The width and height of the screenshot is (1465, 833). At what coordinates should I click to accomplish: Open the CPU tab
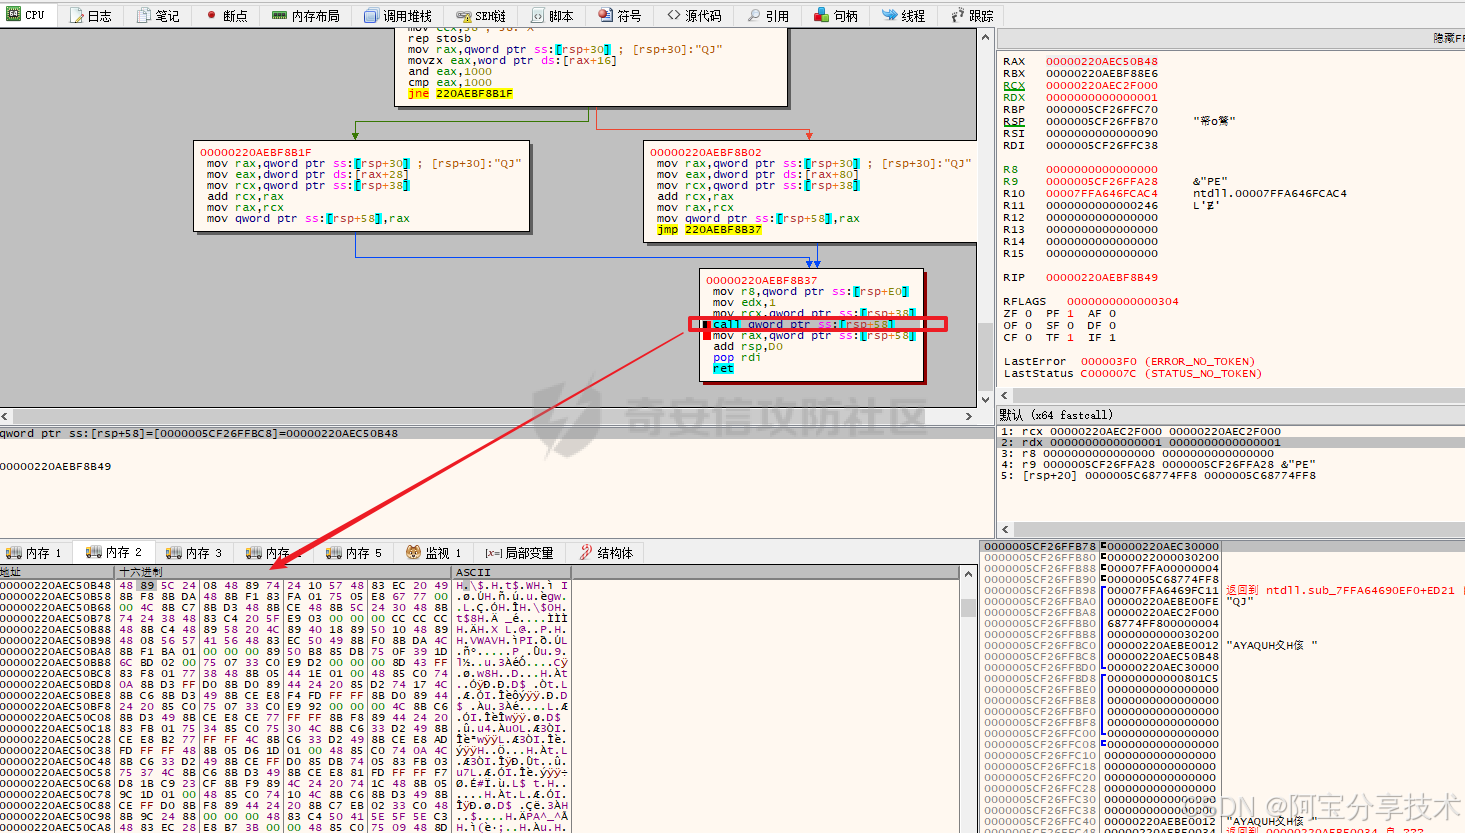point(27,15)
